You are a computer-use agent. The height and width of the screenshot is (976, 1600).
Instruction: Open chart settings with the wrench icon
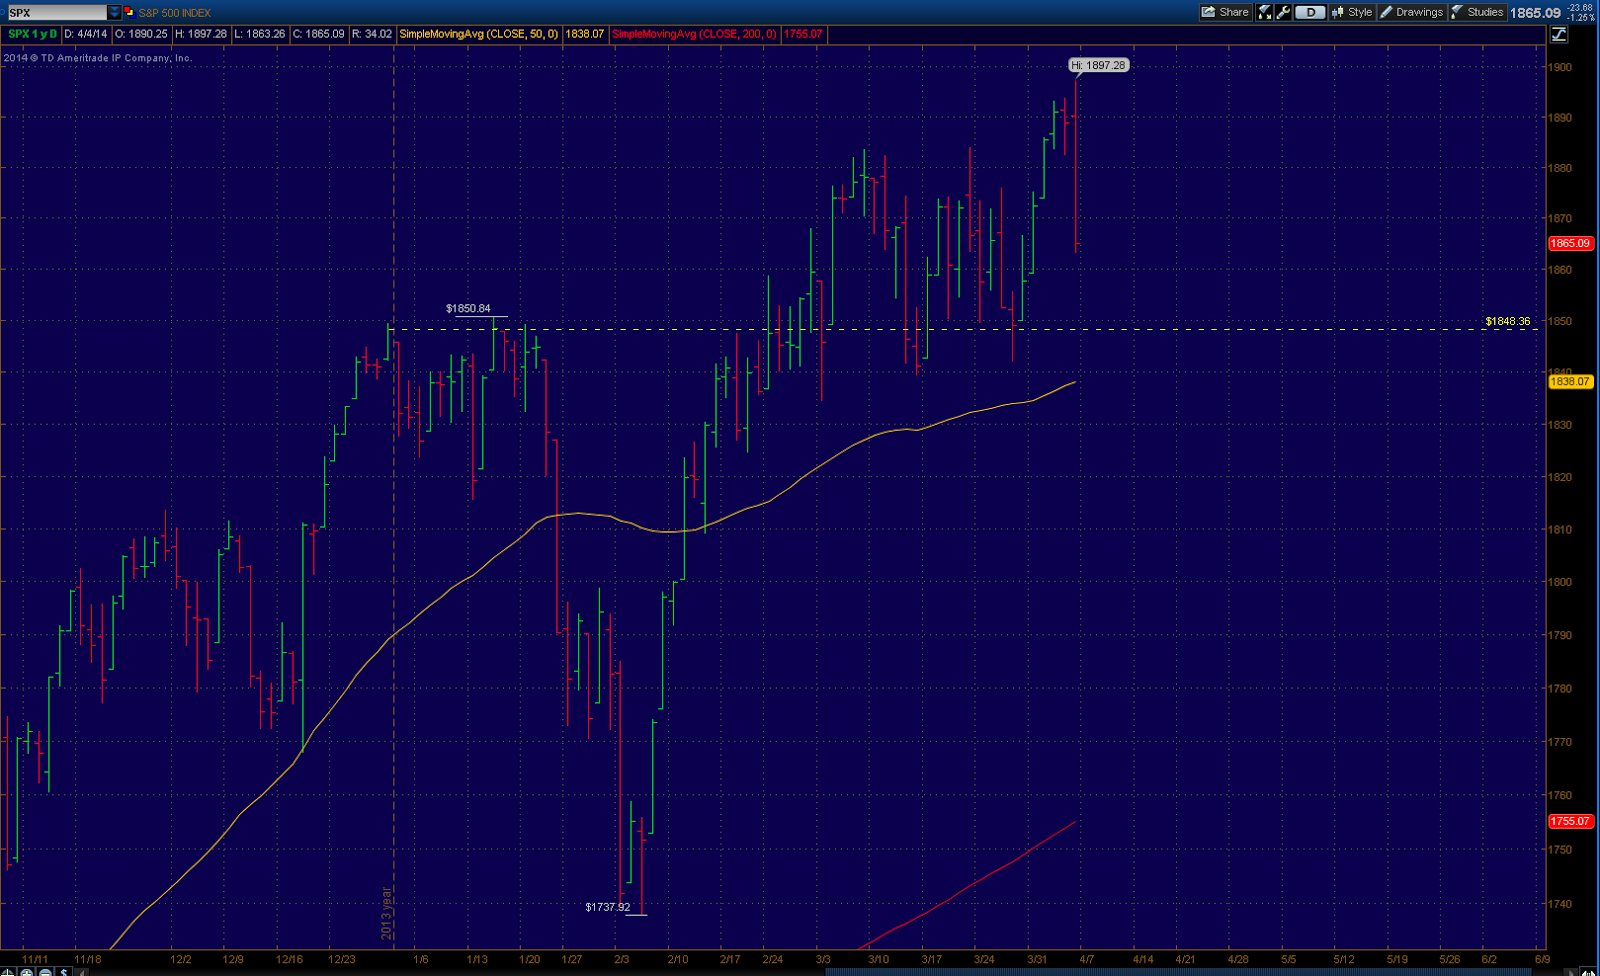tap(1284, 12)
